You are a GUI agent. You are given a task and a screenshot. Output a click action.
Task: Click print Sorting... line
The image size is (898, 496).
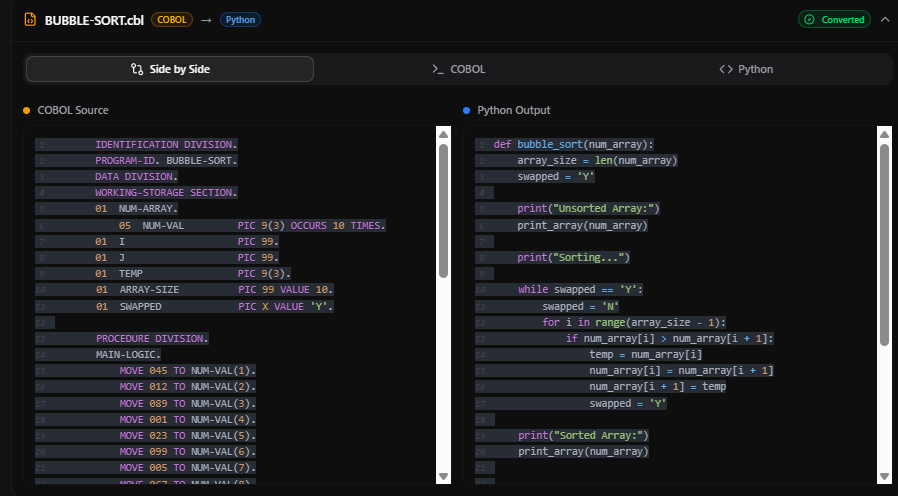click(573, 258)
